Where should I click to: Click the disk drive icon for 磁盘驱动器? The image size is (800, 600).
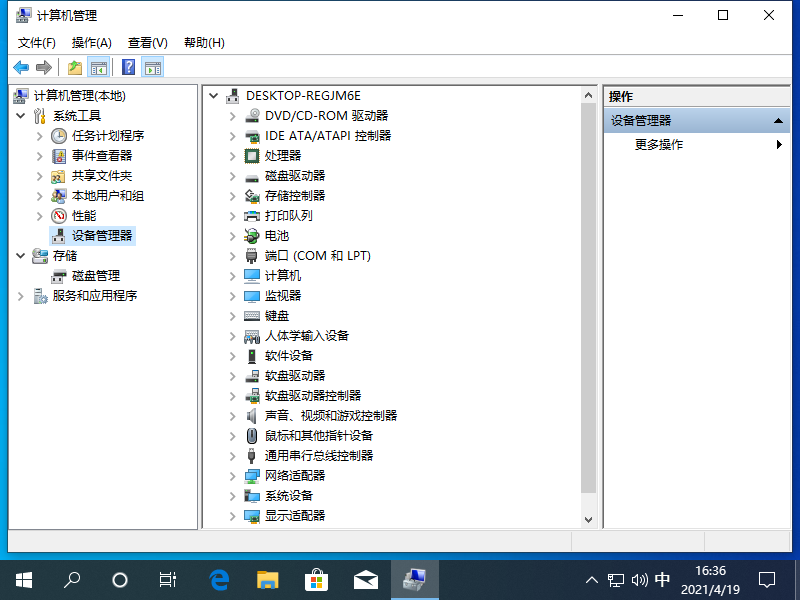(252, 176)
